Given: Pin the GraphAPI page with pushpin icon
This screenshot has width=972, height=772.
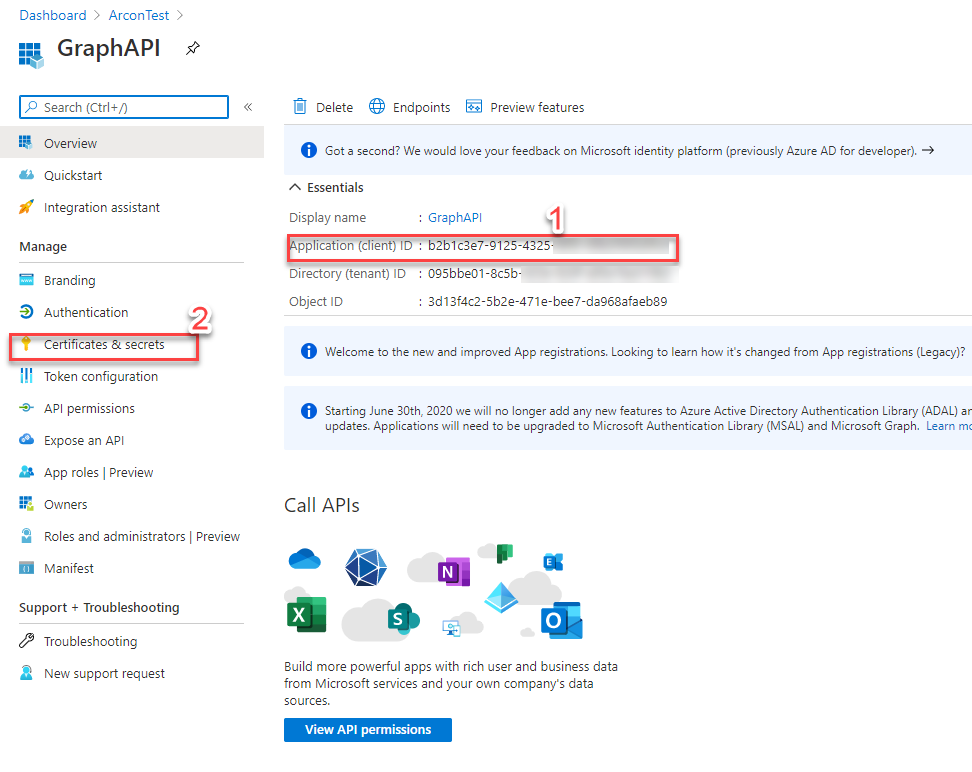Looking at the screenshot, I should click(193, 48).
